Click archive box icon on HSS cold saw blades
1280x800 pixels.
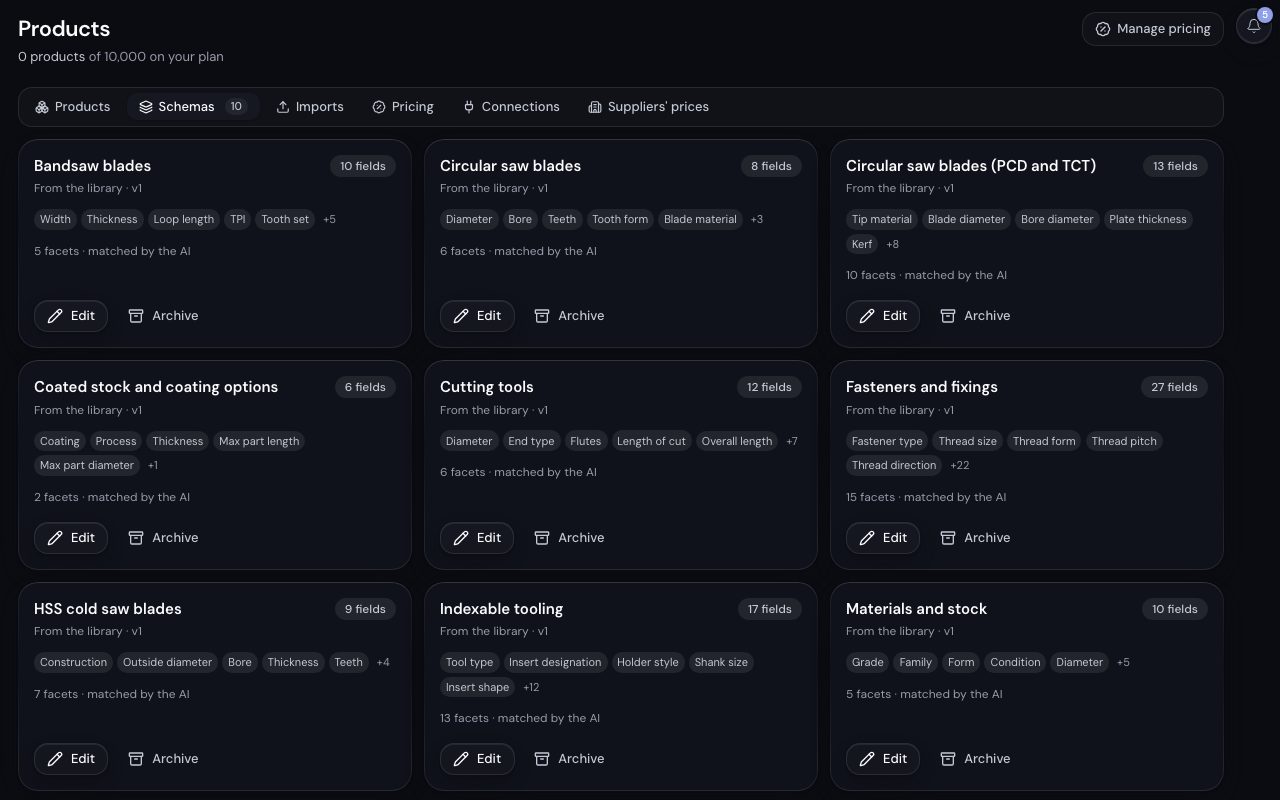(x=136, y=759)
